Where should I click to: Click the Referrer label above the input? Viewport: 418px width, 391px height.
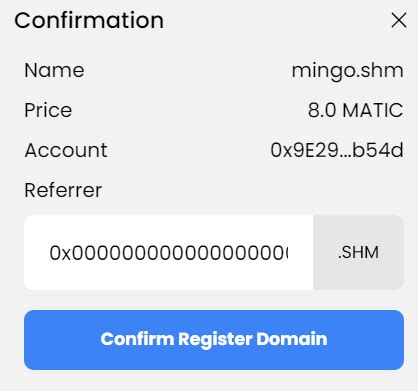63,190
